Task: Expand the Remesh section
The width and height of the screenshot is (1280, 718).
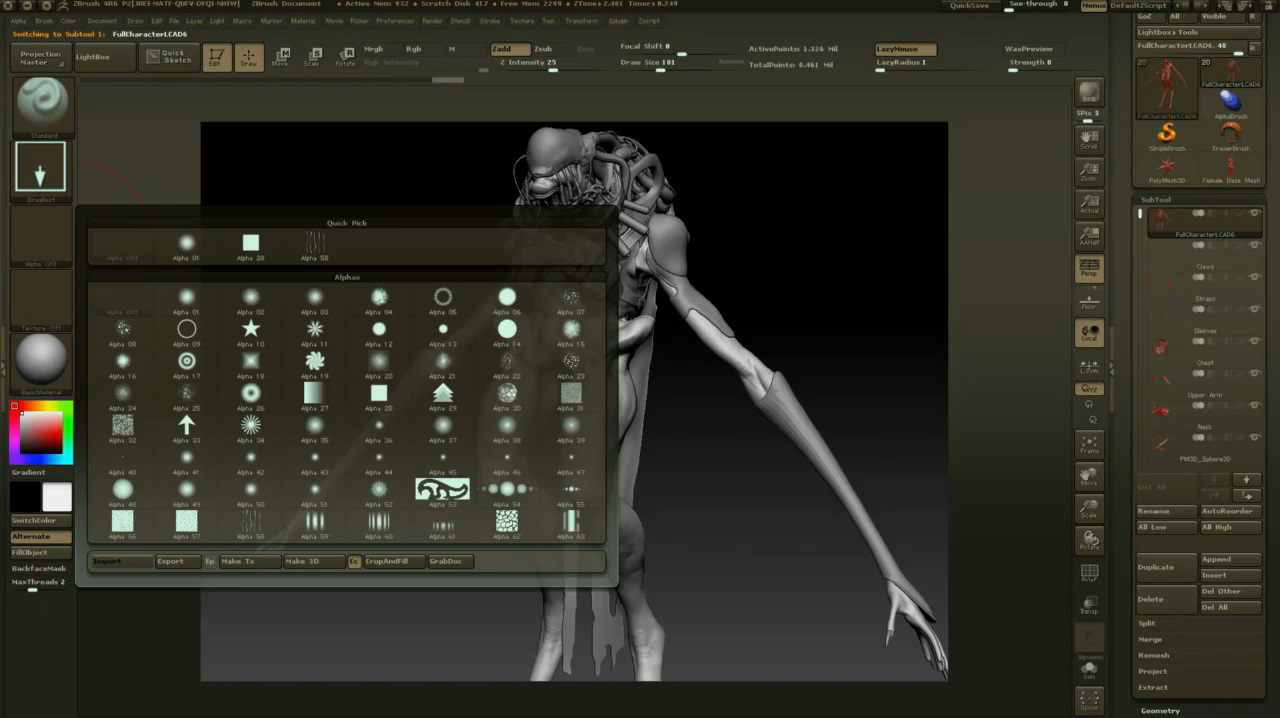Action: pyautogui.click(x=1153, y=655)
